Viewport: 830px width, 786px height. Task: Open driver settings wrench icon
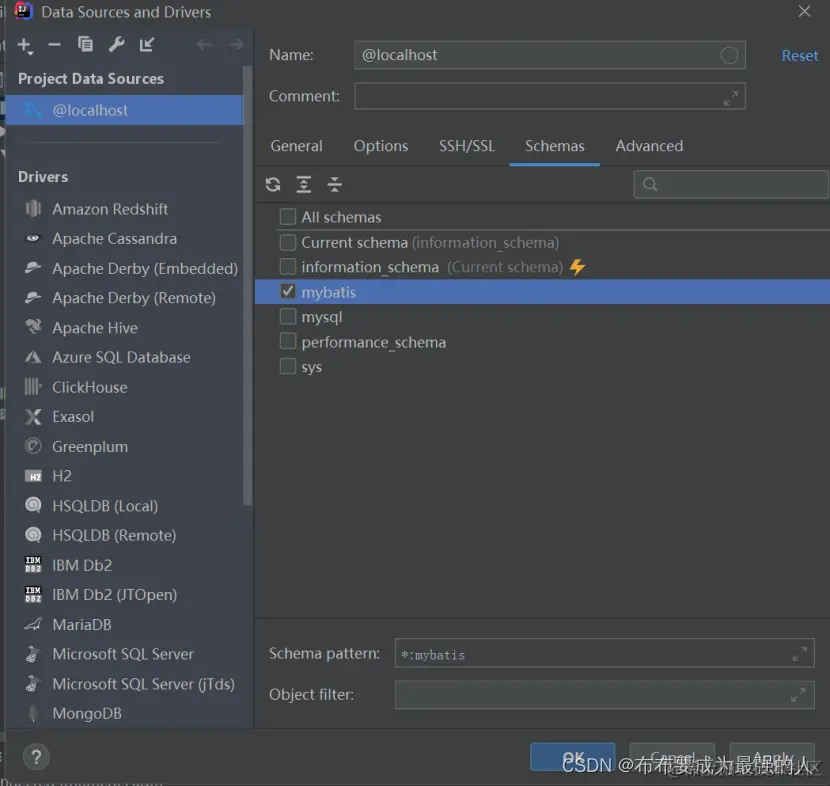(116, 44)
